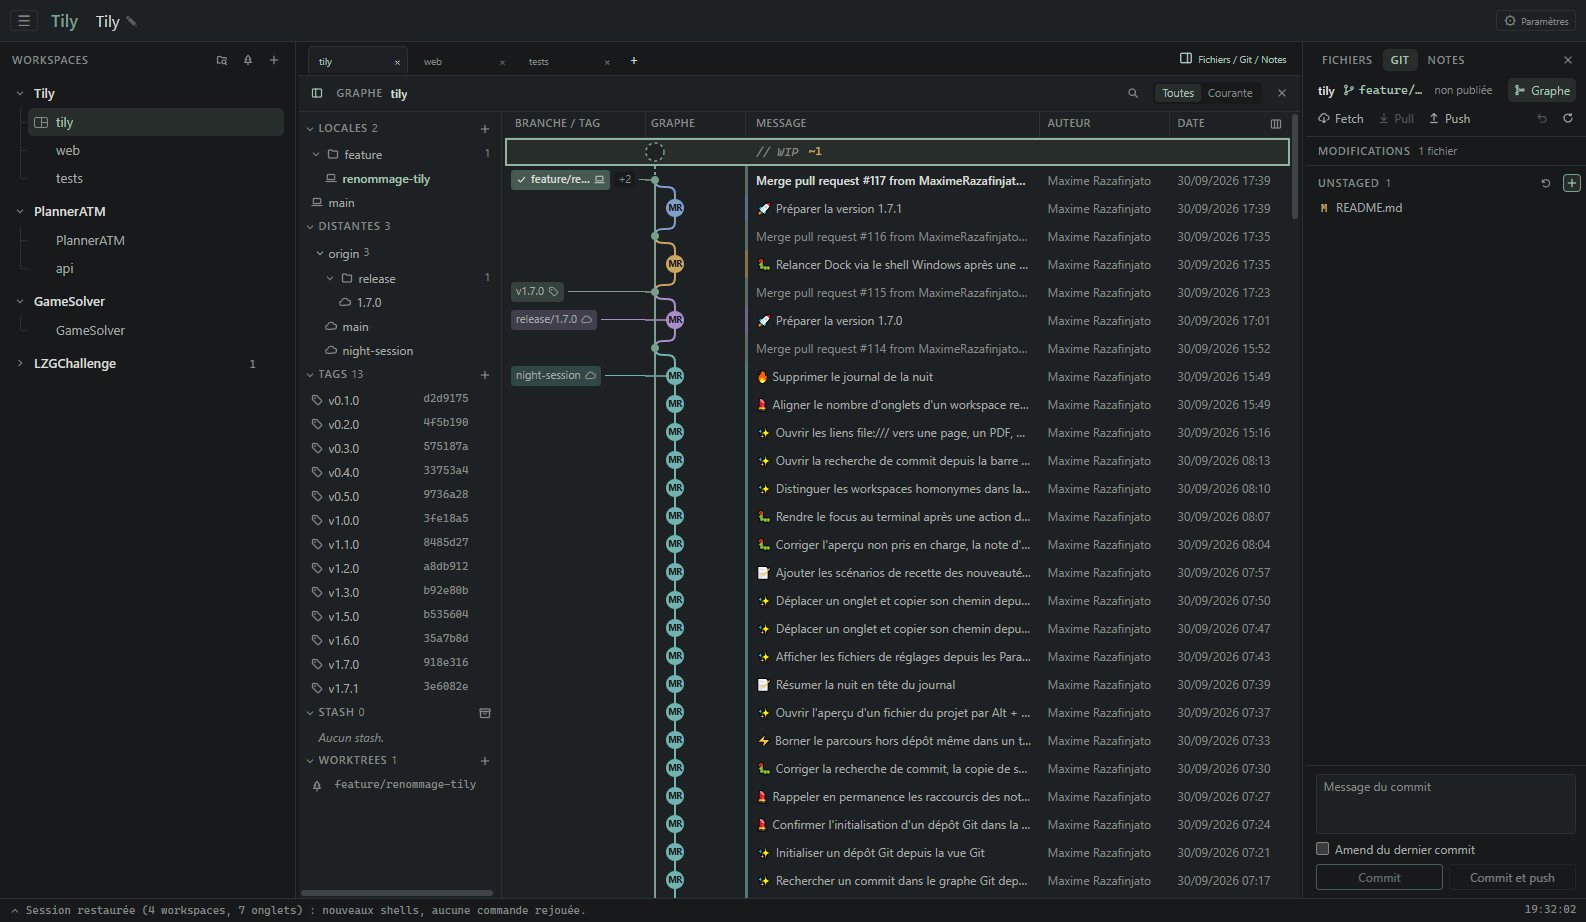This screenshot has height=922, width=1586.
Task: Add a new workspace with plus icon
Action: [x=274, y=60]
